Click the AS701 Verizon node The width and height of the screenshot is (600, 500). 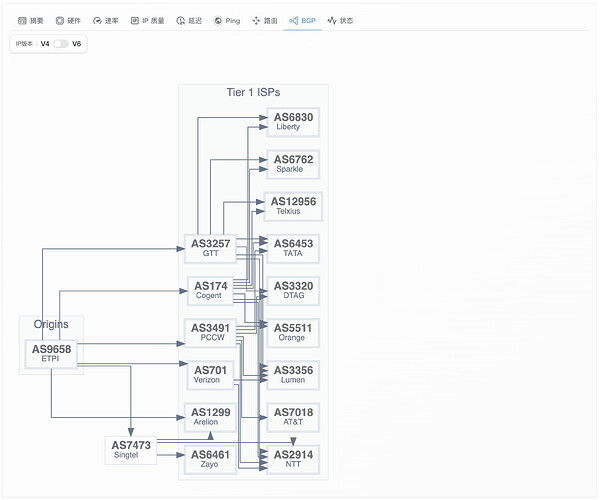210,375
